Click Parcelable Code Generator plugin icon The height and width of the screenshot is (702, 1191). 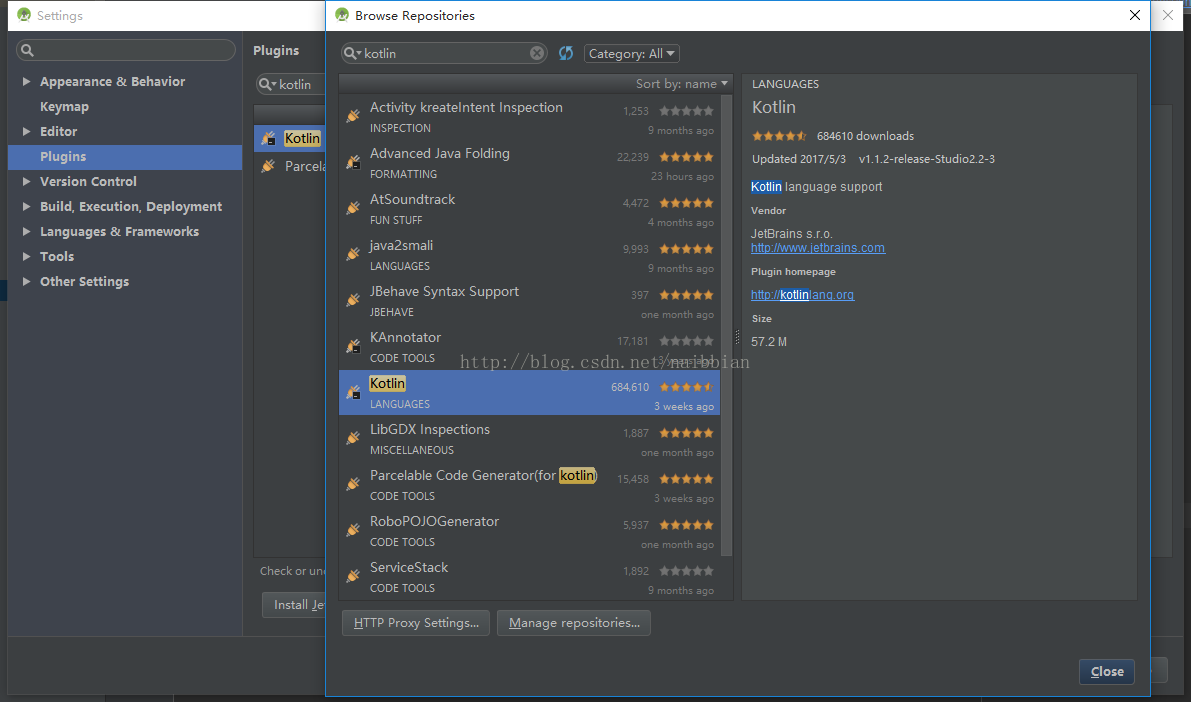point(353,484)
